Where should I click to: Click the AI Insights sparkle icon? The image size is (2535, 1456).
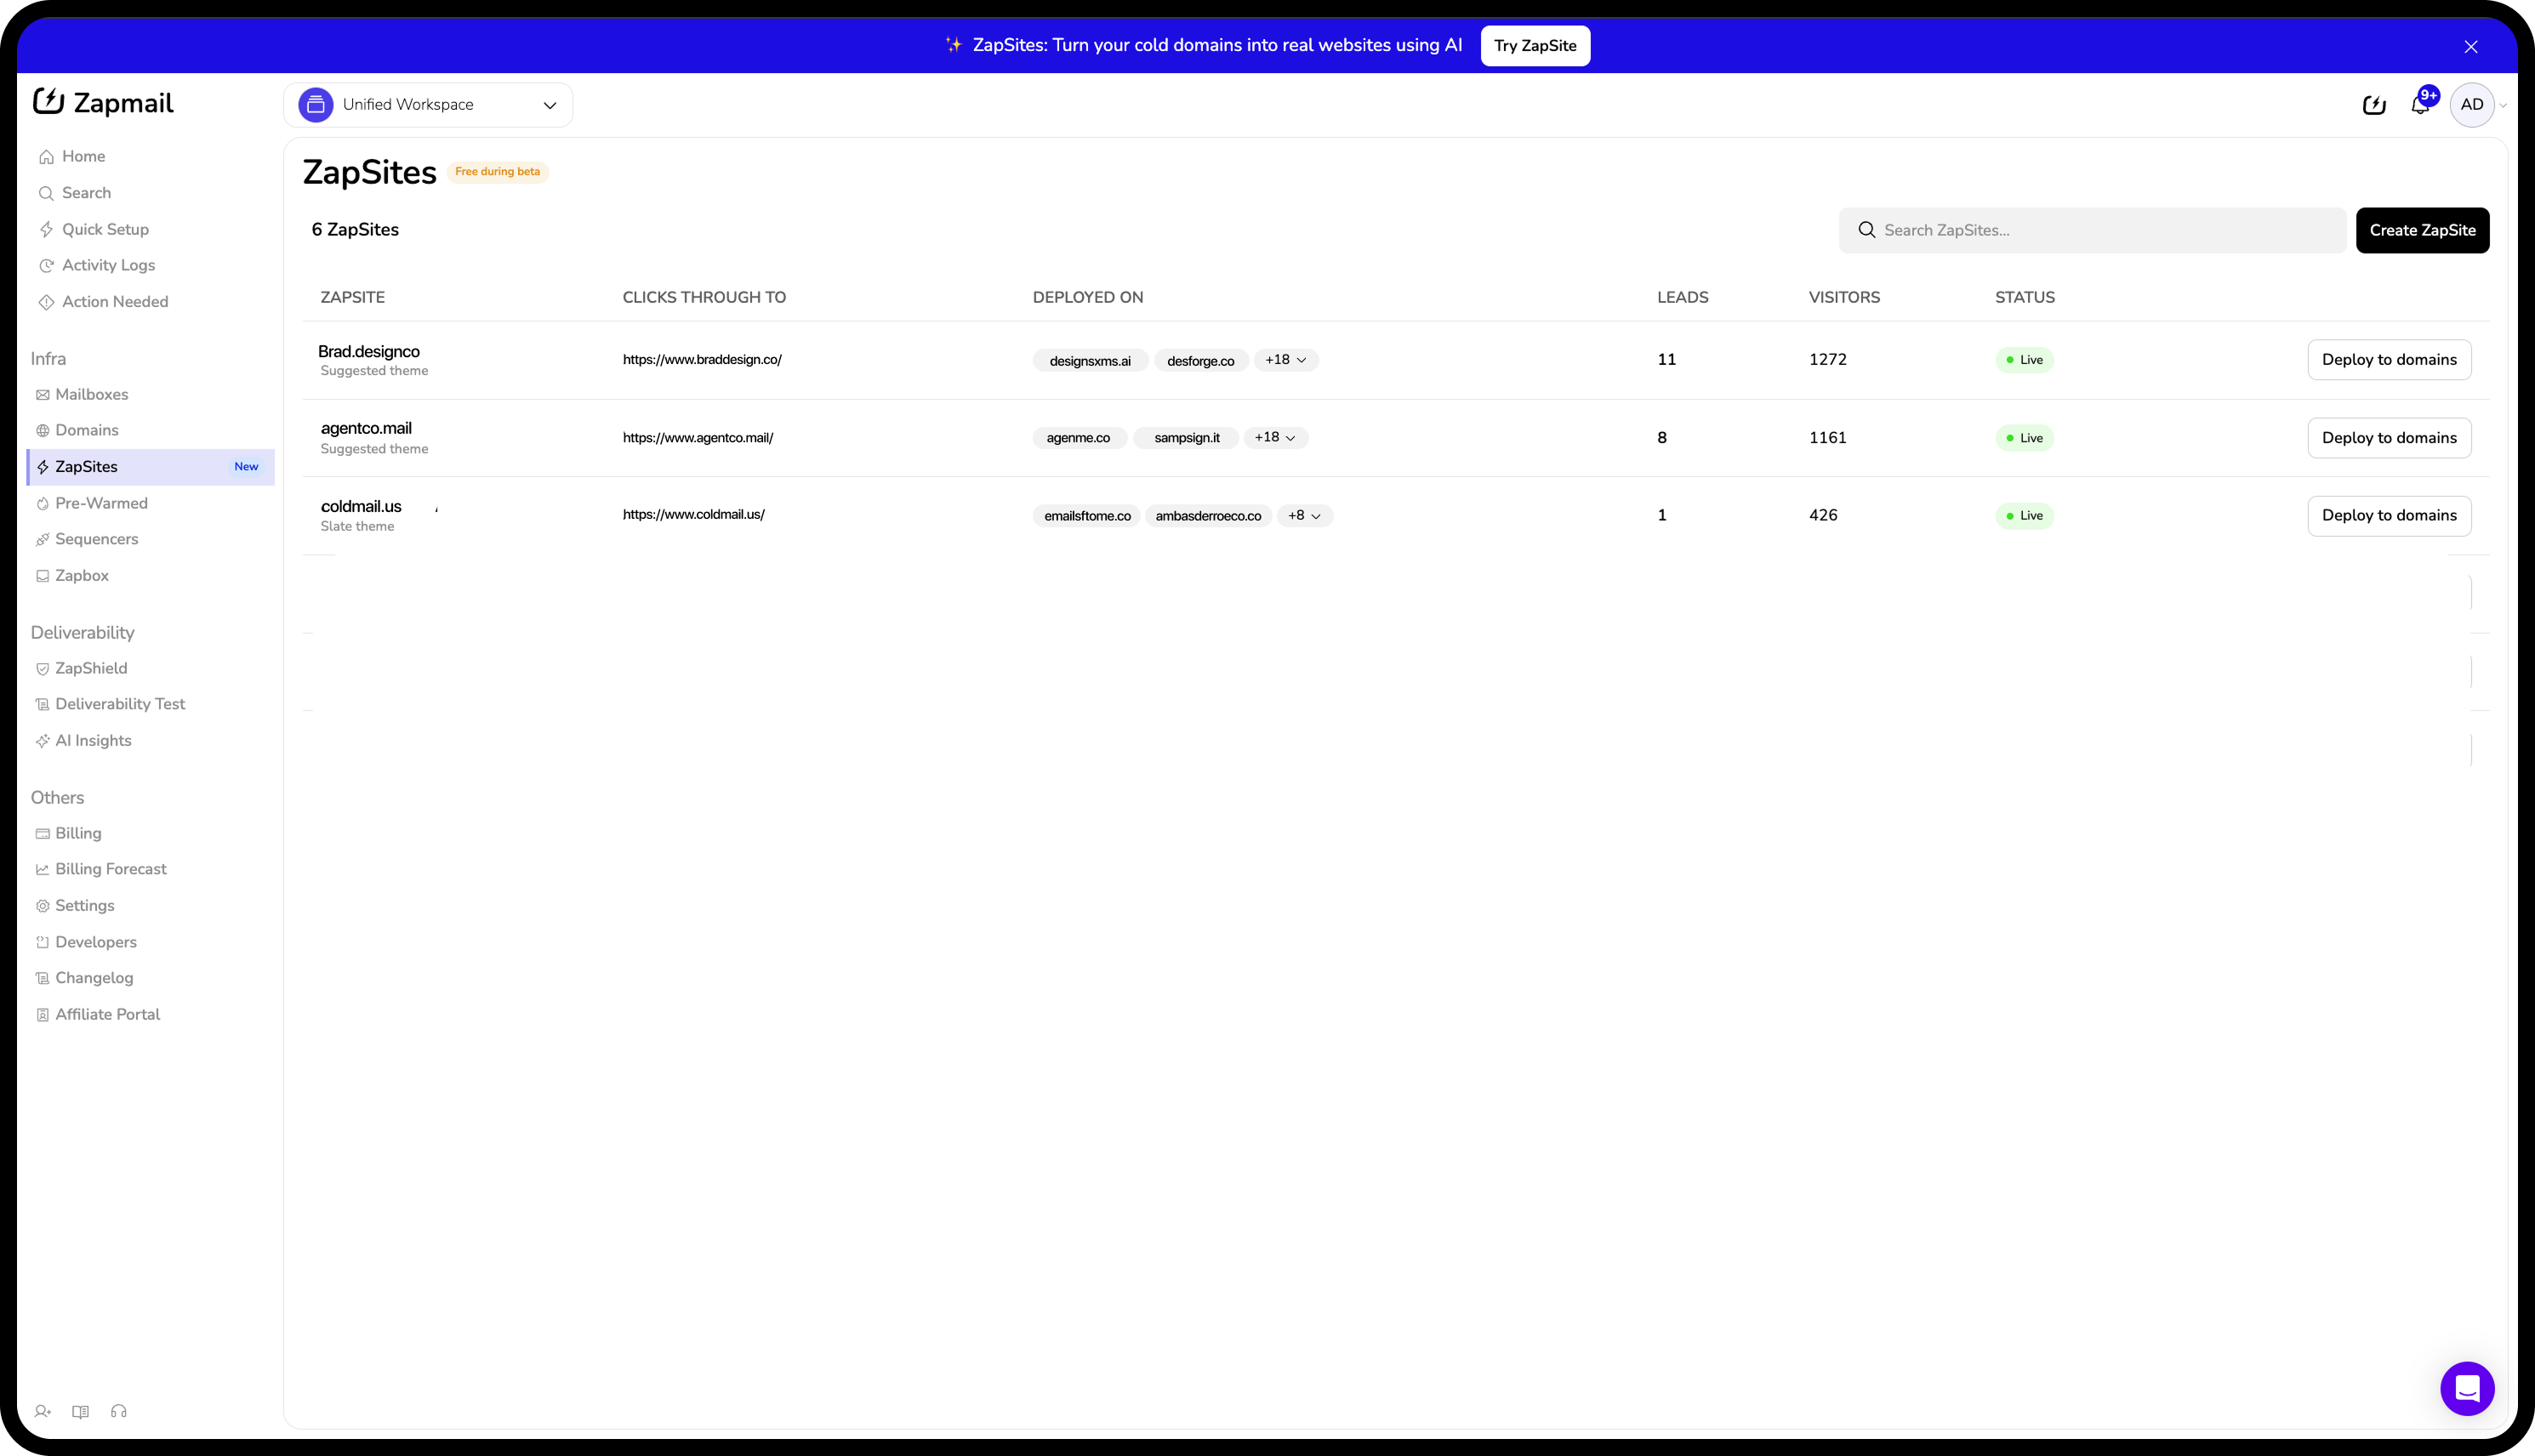43,741
